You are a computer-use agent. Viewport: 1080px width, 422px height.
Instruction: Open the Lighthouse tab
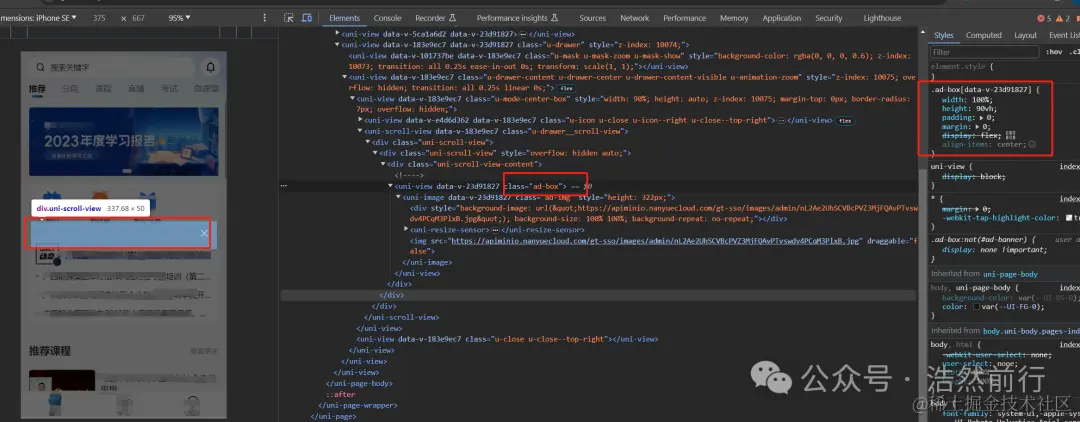coord(882,18)
